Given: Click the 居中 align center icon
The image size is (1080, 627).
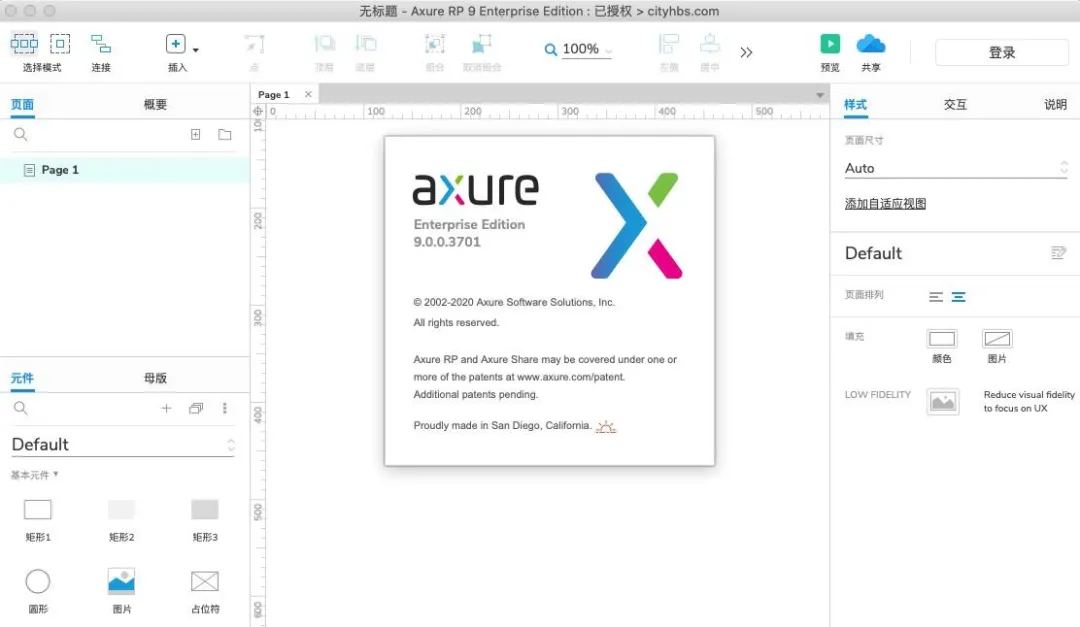Looking at the screenshot, I should click(709, 44).
